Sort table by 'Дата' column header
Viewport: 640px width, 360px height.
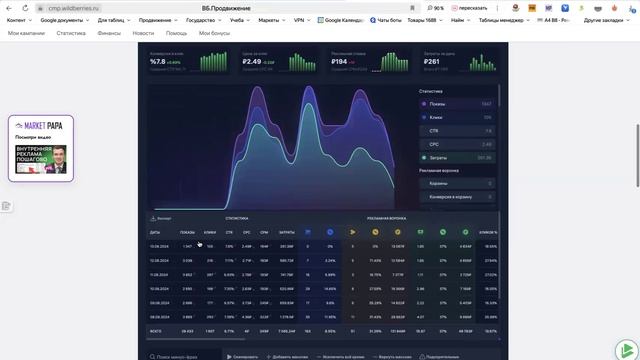click(x=155, y=232)
